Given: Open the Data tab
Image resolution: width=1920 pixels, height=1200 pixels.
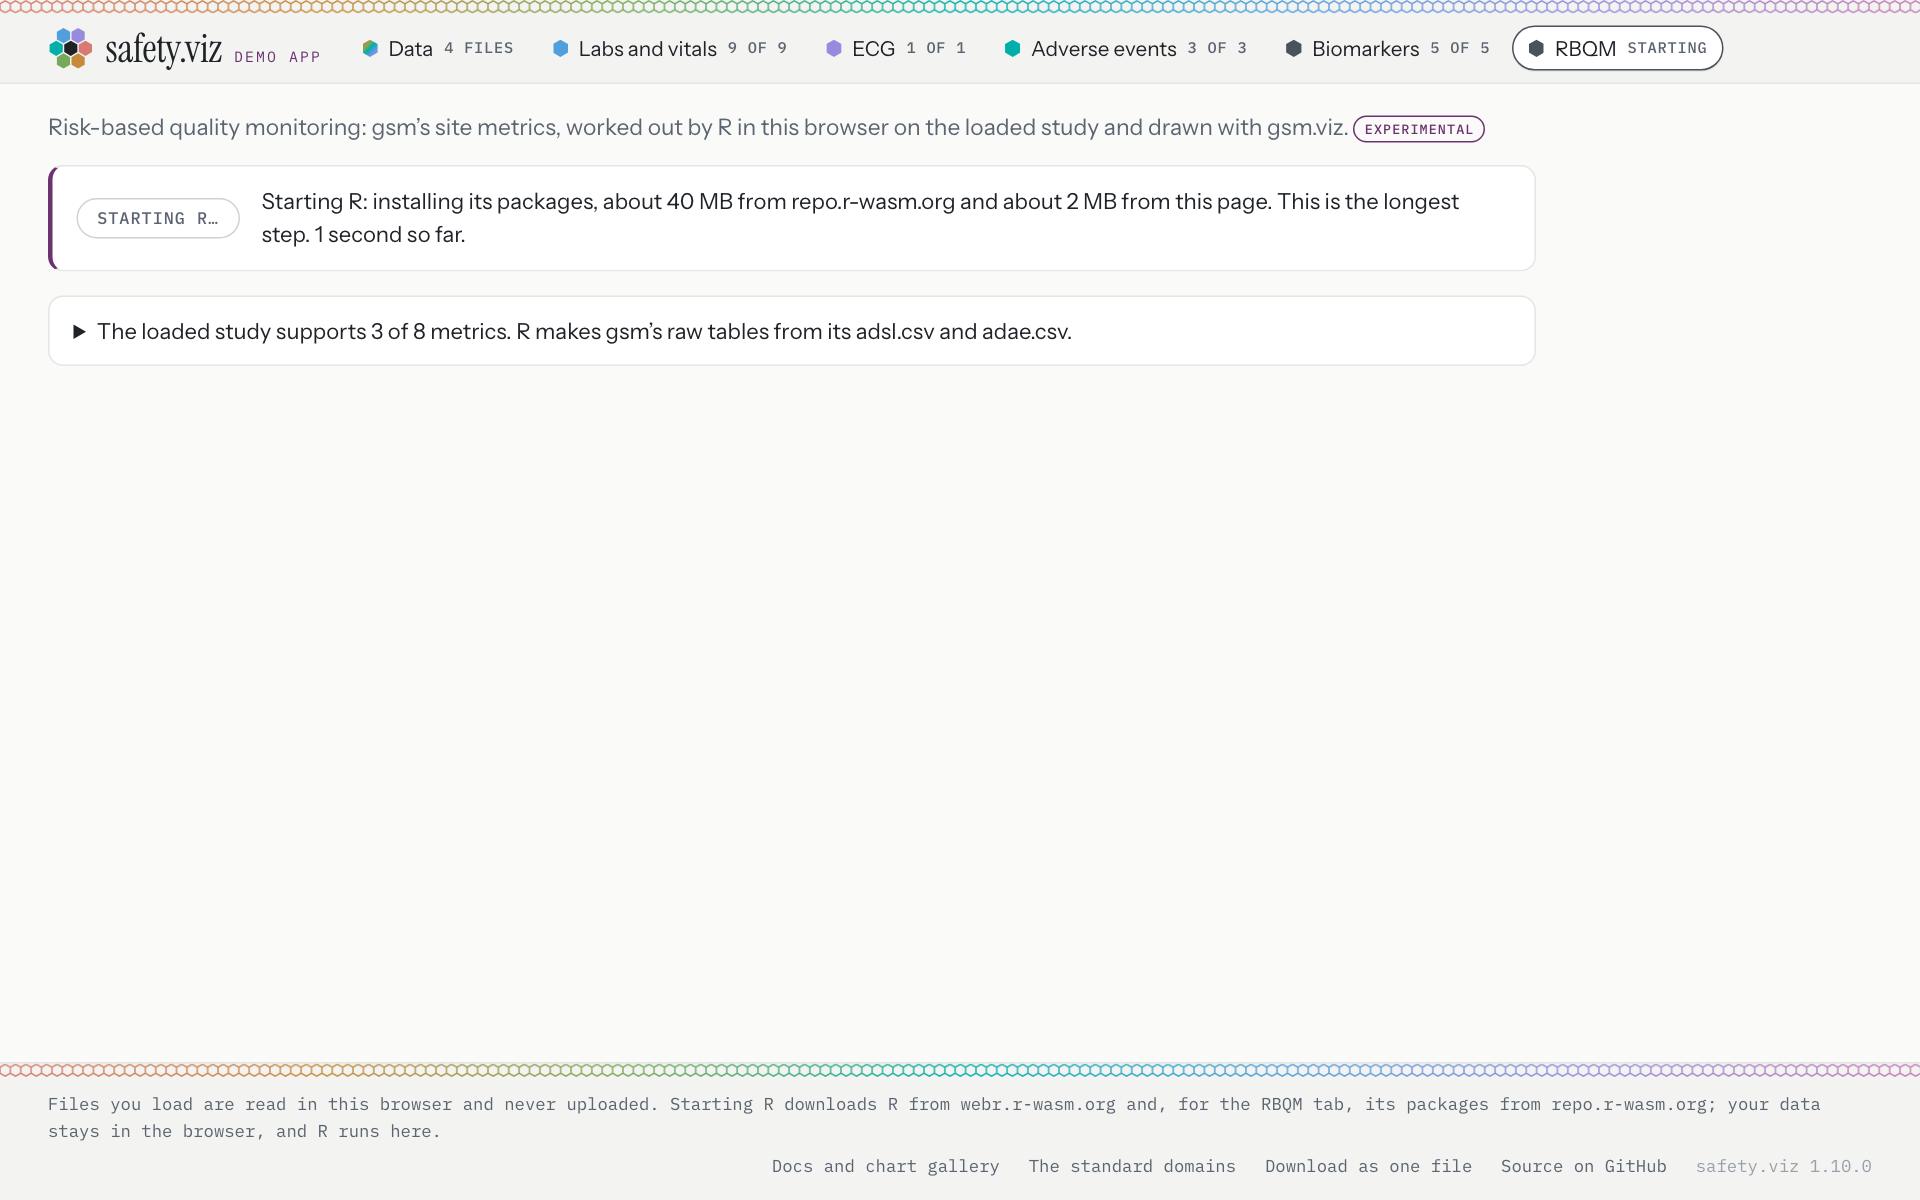Looking at the screenshot, I should (438, 48).
